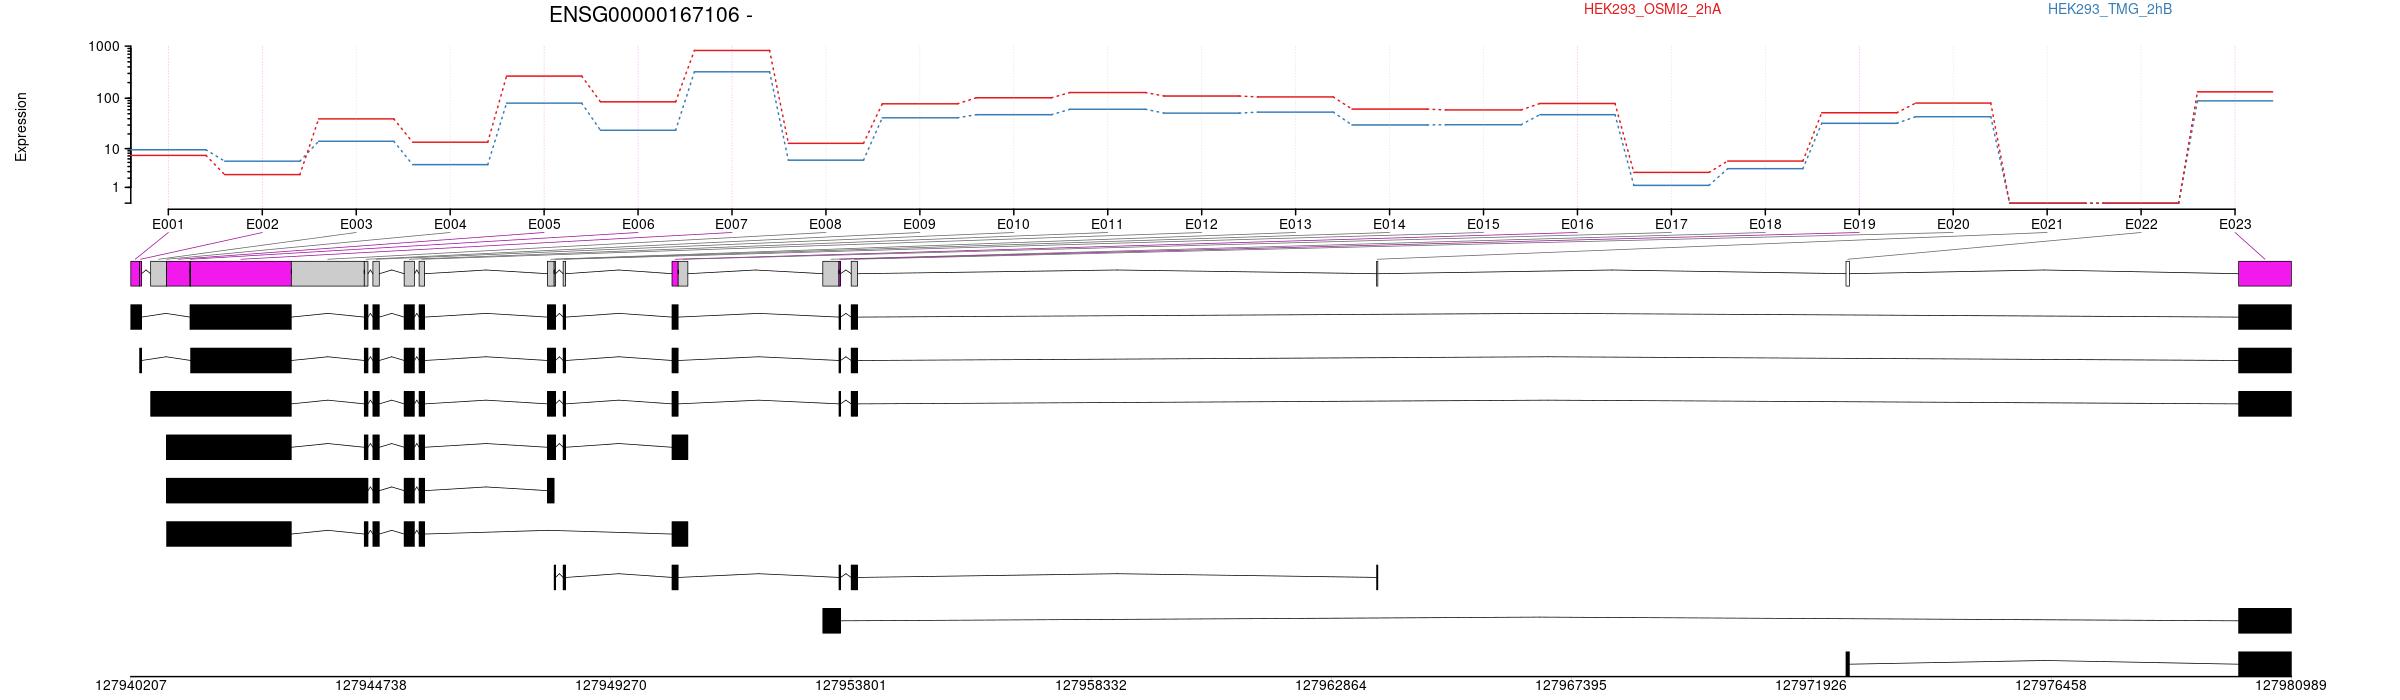Click genomic coordinate 127980989
Screen dimensions: 2400x700
(x=2291, y=686)
